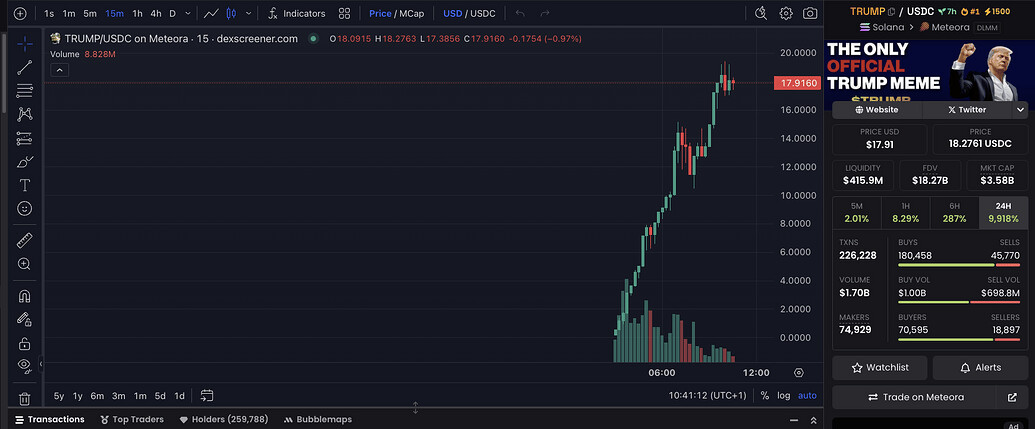Open the forecasting and measurement tools

tap(24, 138)
